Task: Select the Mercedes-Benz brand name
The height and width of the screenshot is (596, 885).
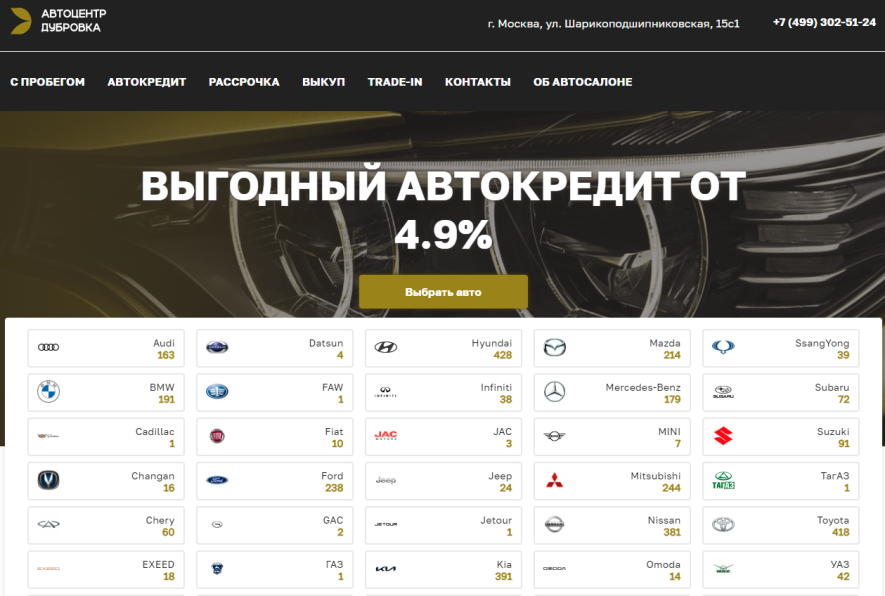Action: [643, 387]
